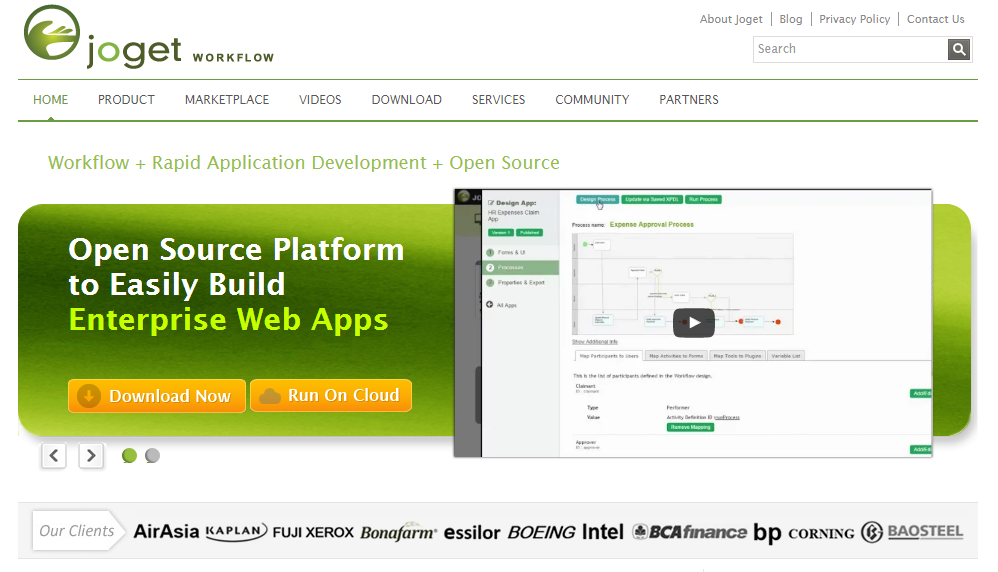The width and height of the screenshot is (998, 572).
Task: Go to previous slide arrow
Action: click(x=54, y=456)
